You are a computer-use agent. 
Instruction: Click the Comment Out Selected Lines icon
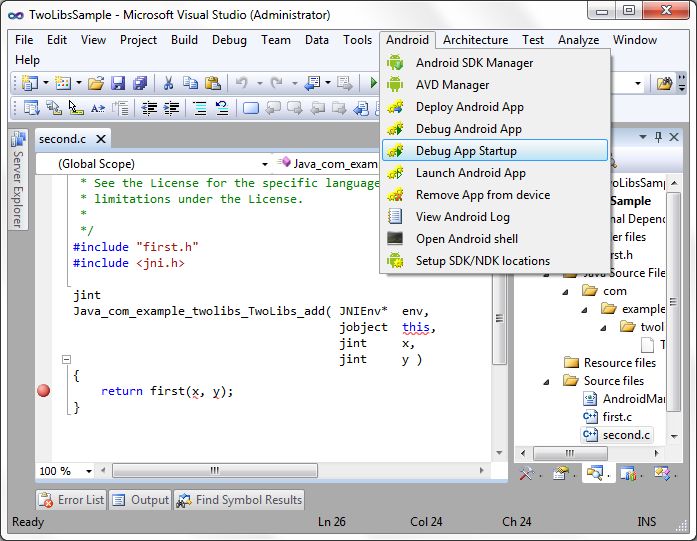200,108
